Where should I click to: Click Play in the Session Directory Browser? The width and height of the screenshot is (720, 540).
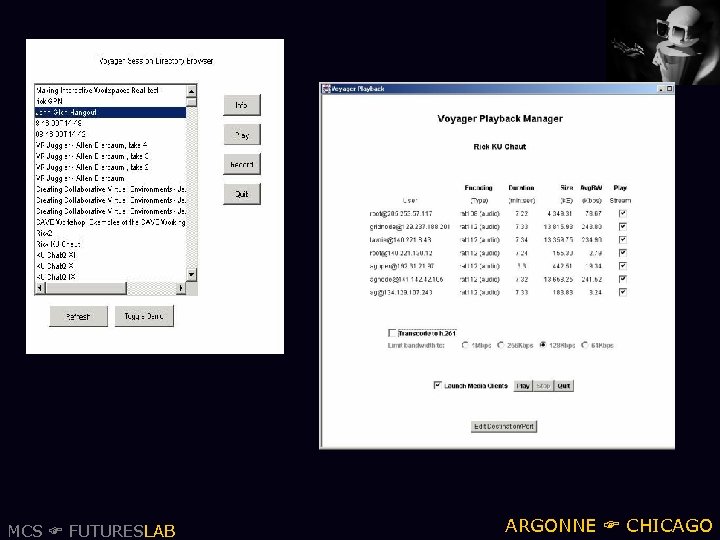[x=242, y=135]
